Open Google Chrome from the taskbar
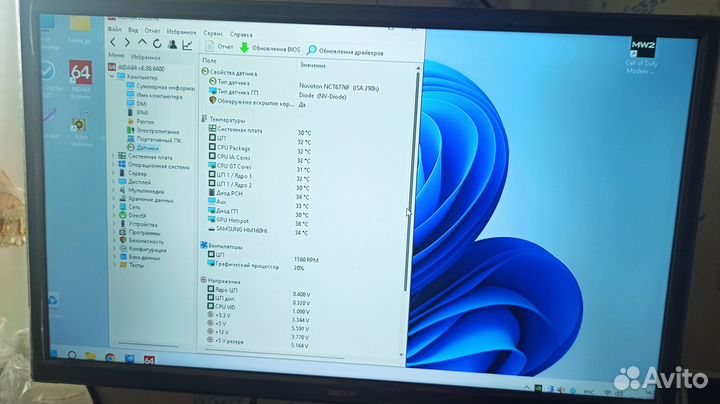 tap(110, 358)
